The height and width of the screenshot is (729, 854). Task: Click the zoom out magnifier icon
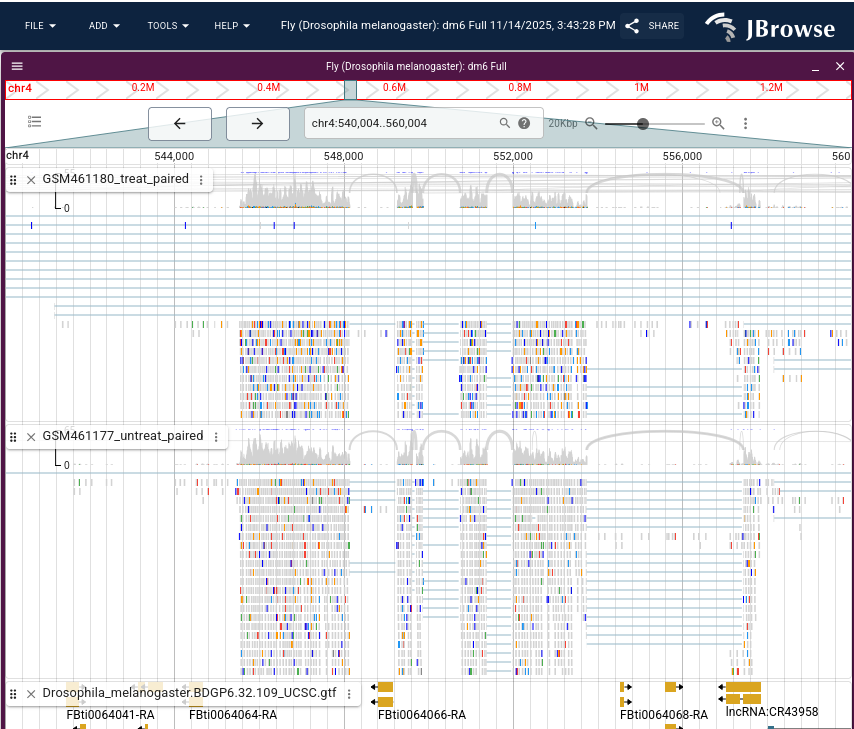point(591,123)
